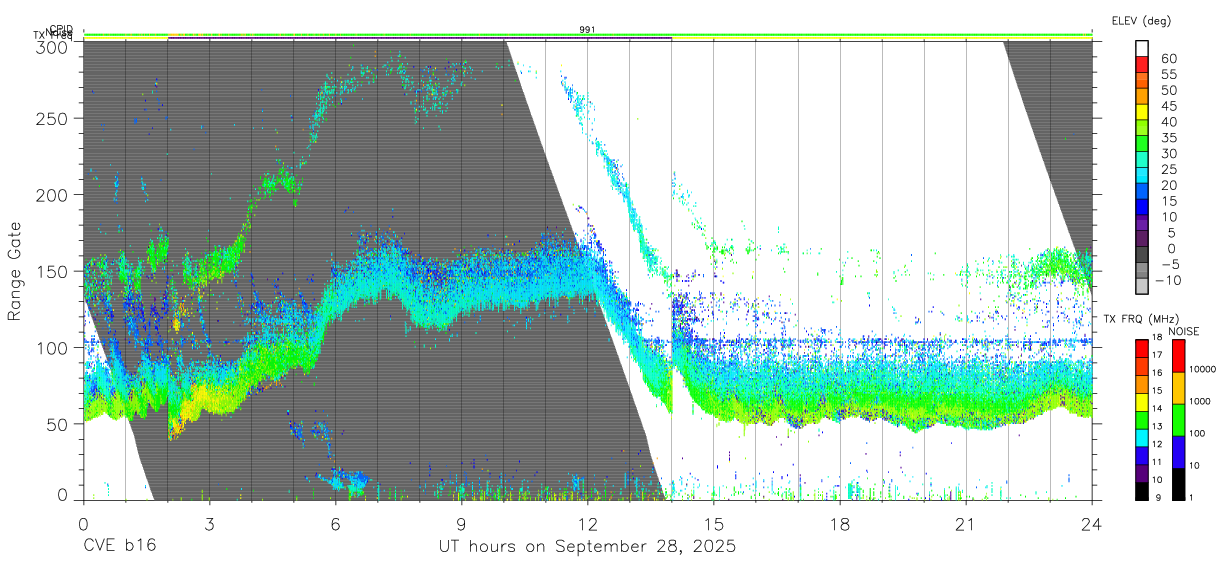Click the x-axis tick label '15' hours
The image size is (1228, 567).
(713, 524)
